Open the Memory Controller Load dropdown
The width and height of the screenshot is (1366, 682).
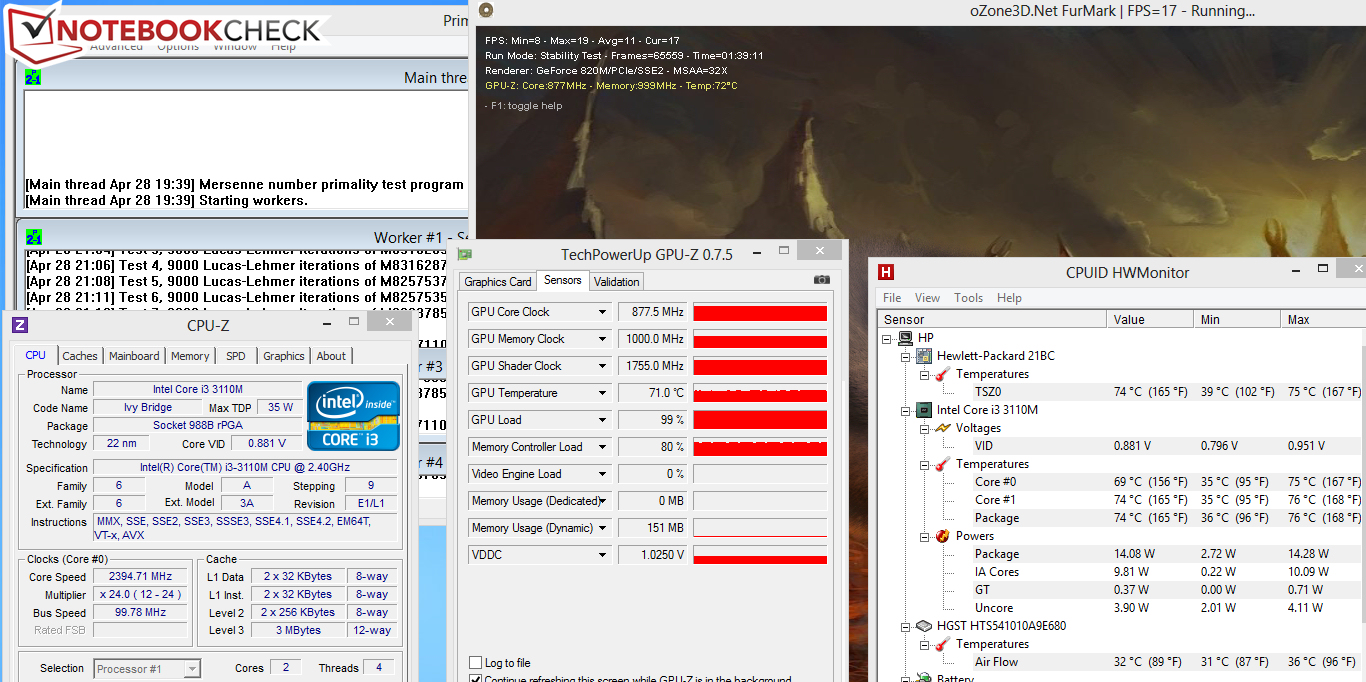pos(602,447)
